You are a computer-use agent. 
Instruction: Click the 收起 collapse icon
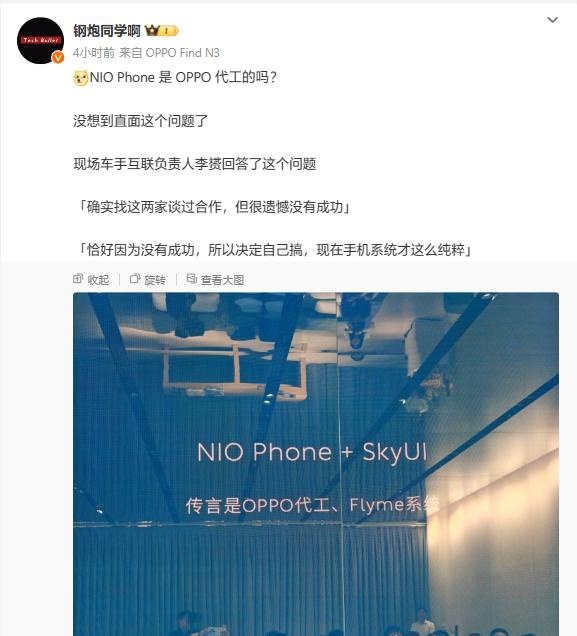click(x=78, y=279)
